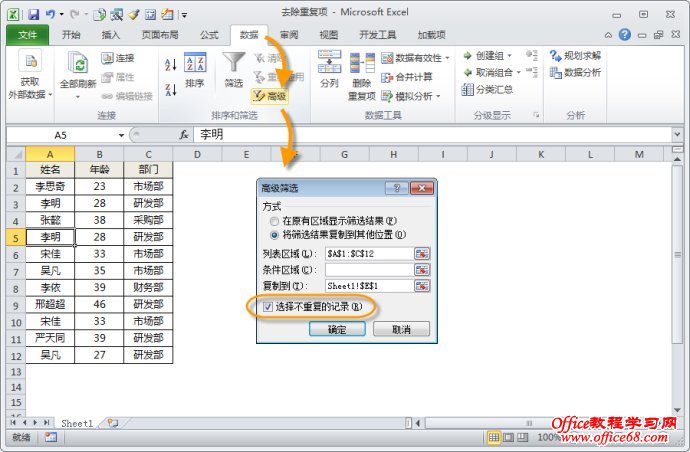Click 合并计算 (Consolidate) icon

point(386,77)
